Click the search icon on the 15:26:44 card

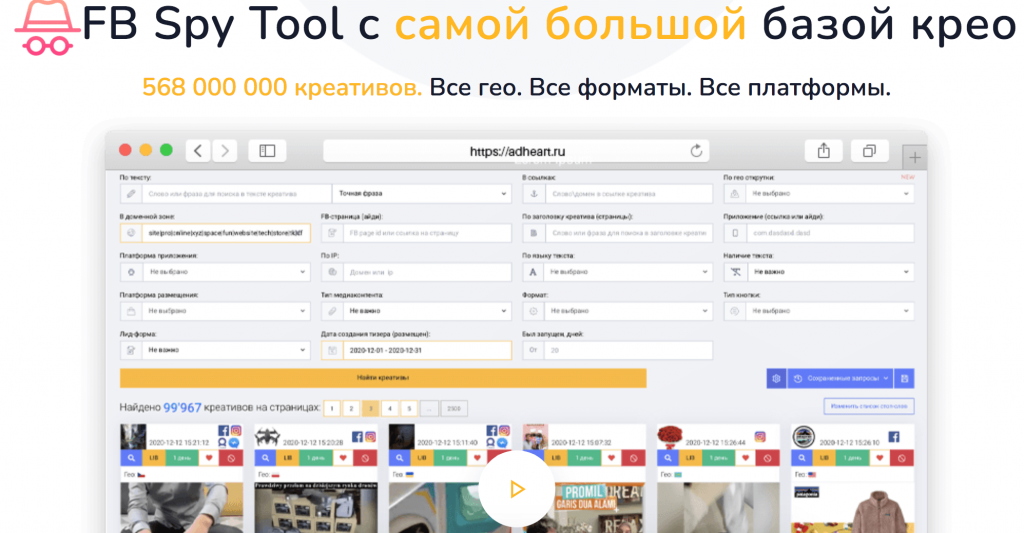click(668, 458)
